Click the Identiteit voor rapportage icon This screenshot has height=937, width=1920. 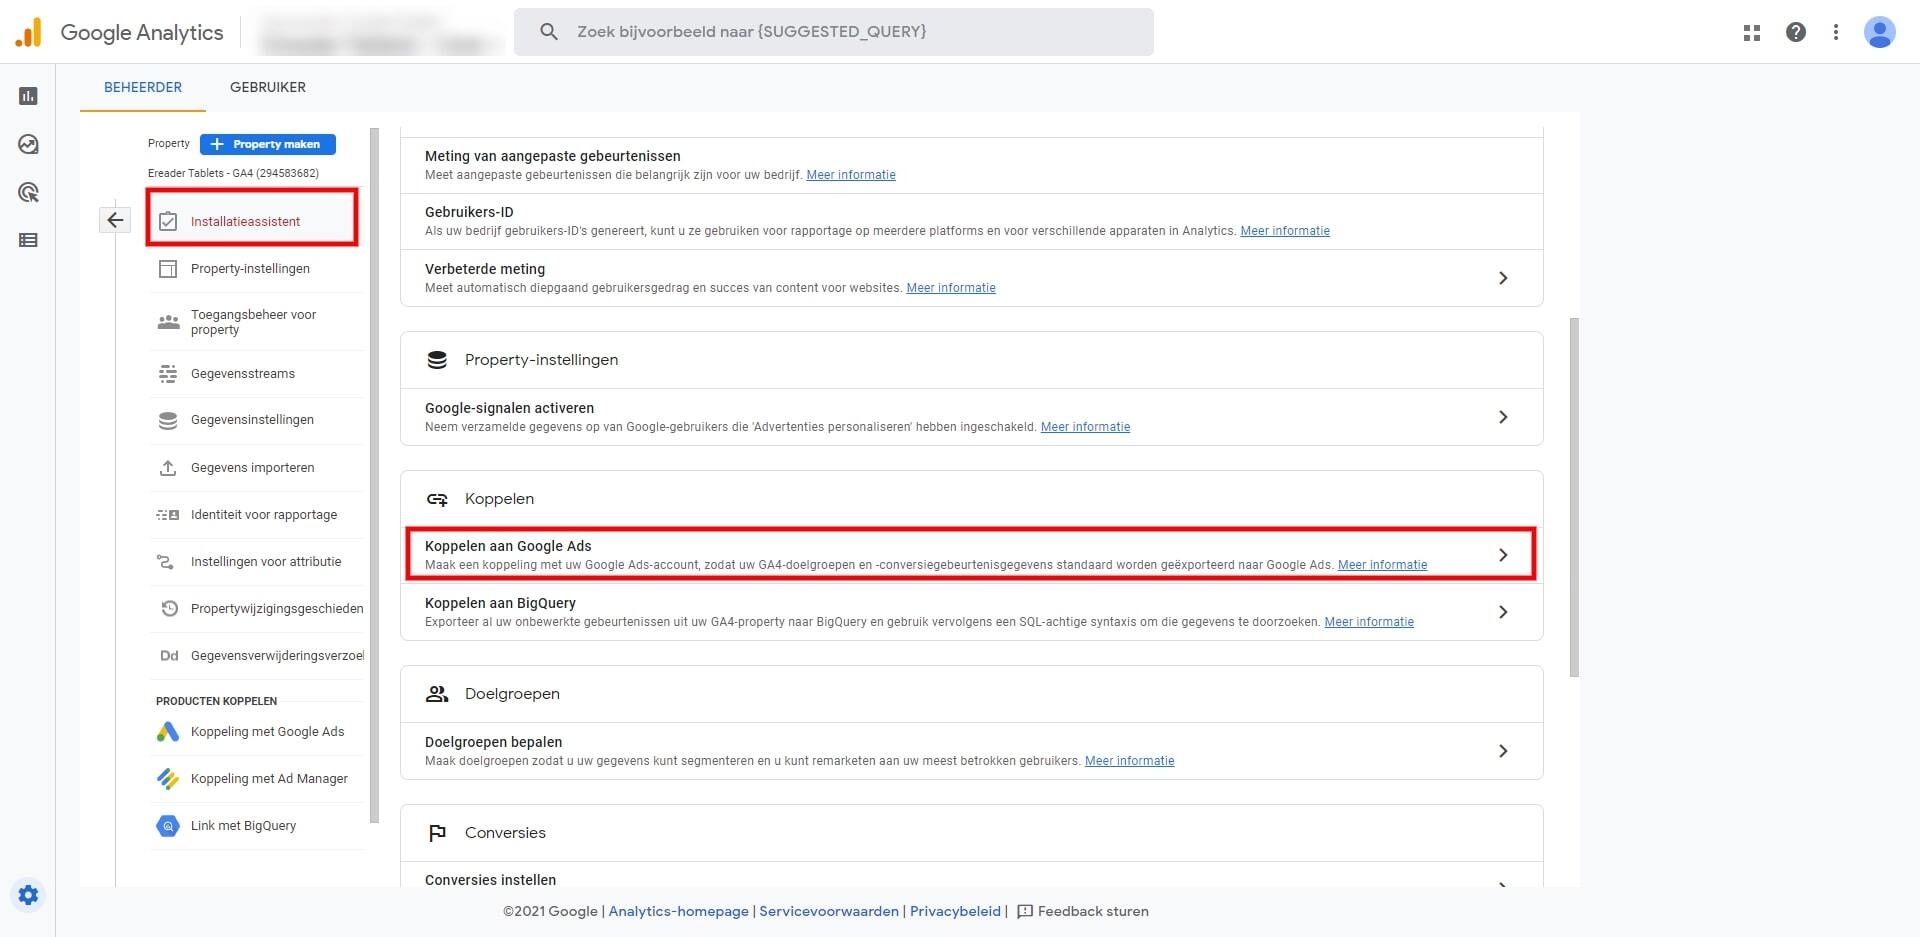click(168, 515)
